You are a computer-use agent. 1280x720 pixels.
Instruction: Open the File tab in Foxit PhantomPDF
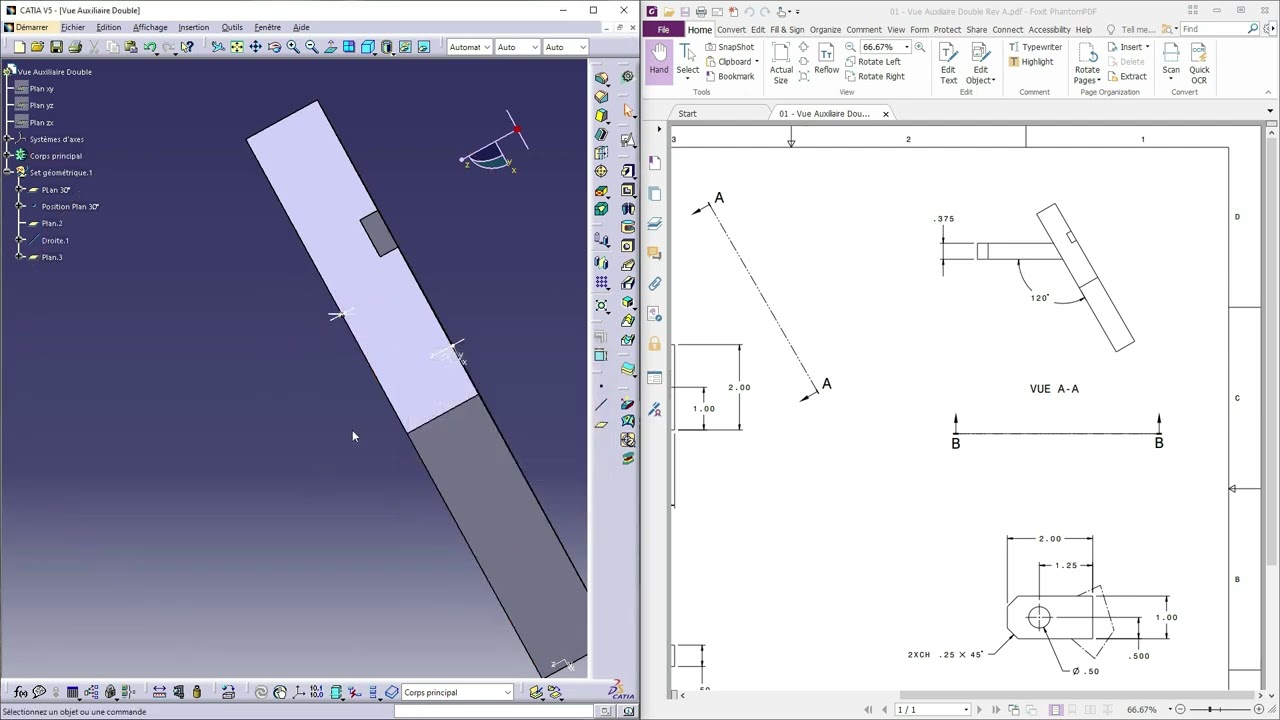[x=663, y=30]
